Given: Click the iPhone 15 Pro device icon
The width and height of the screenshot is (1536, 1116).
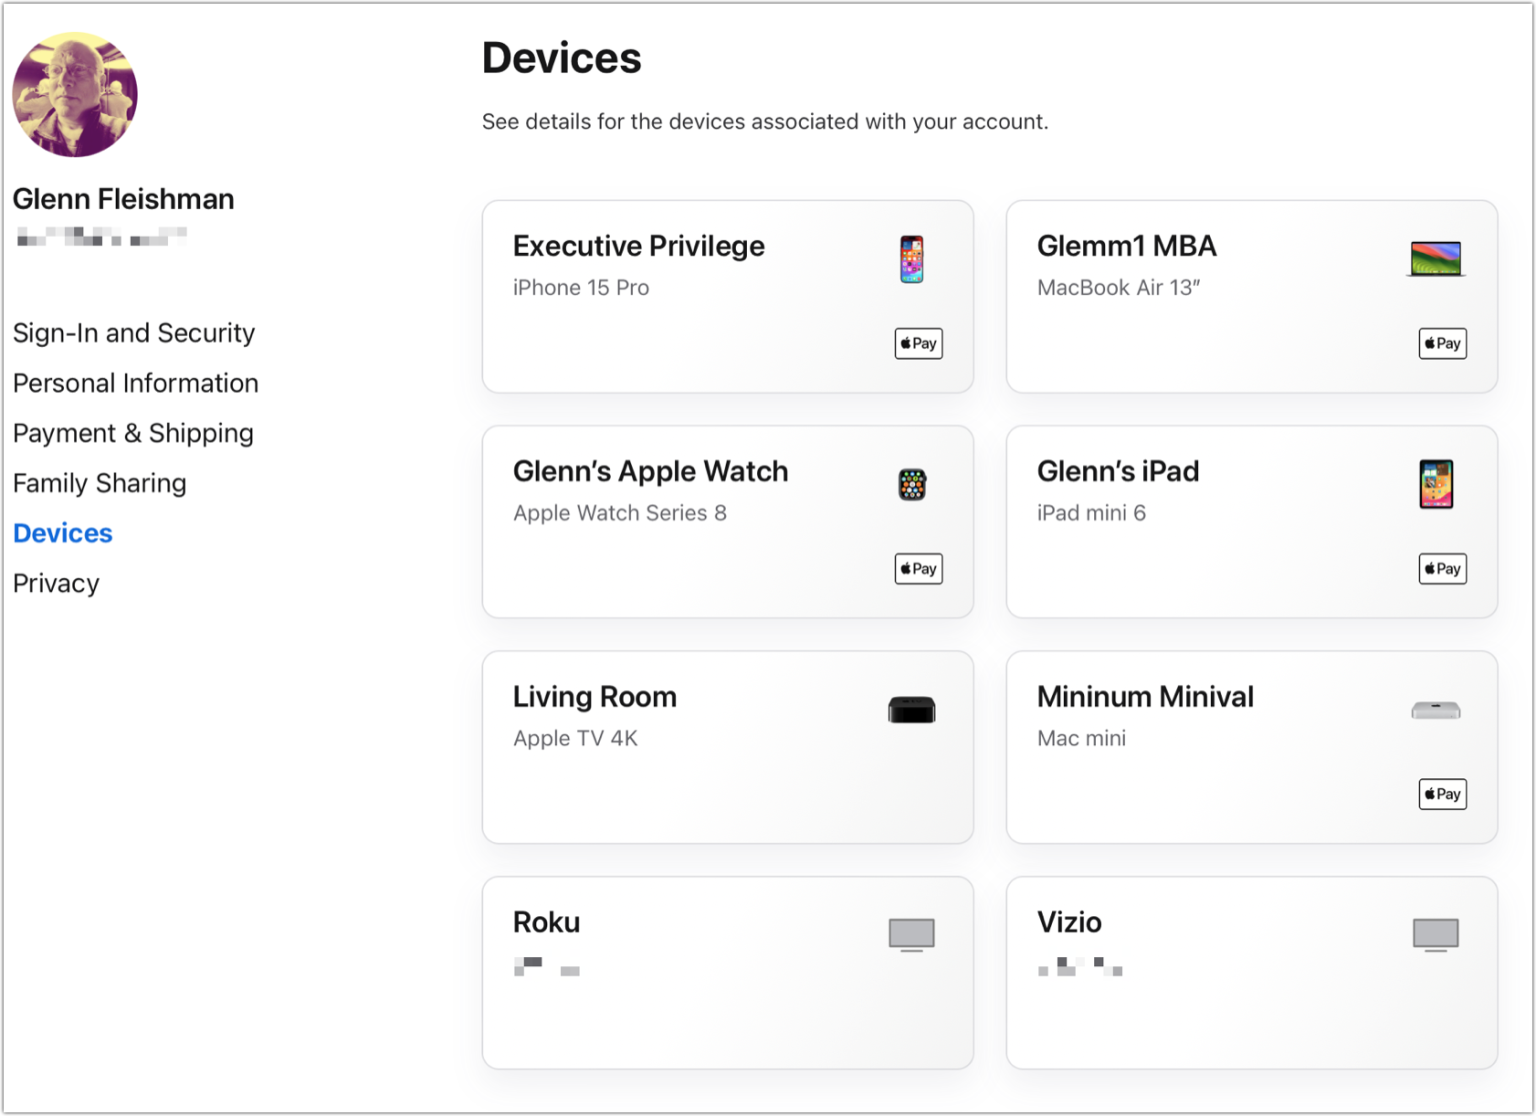Looking at the screenshot, I should [x=911, y=261].
